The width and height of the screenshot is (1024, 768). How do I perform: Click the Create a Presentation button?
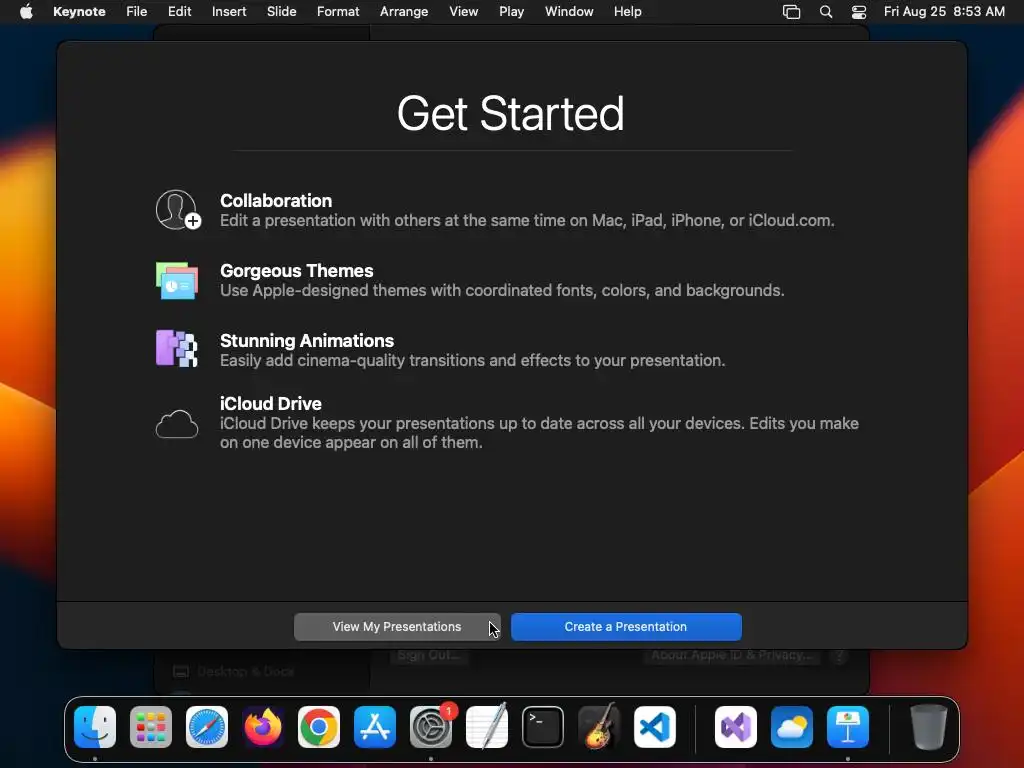click(x=626, y=627)
